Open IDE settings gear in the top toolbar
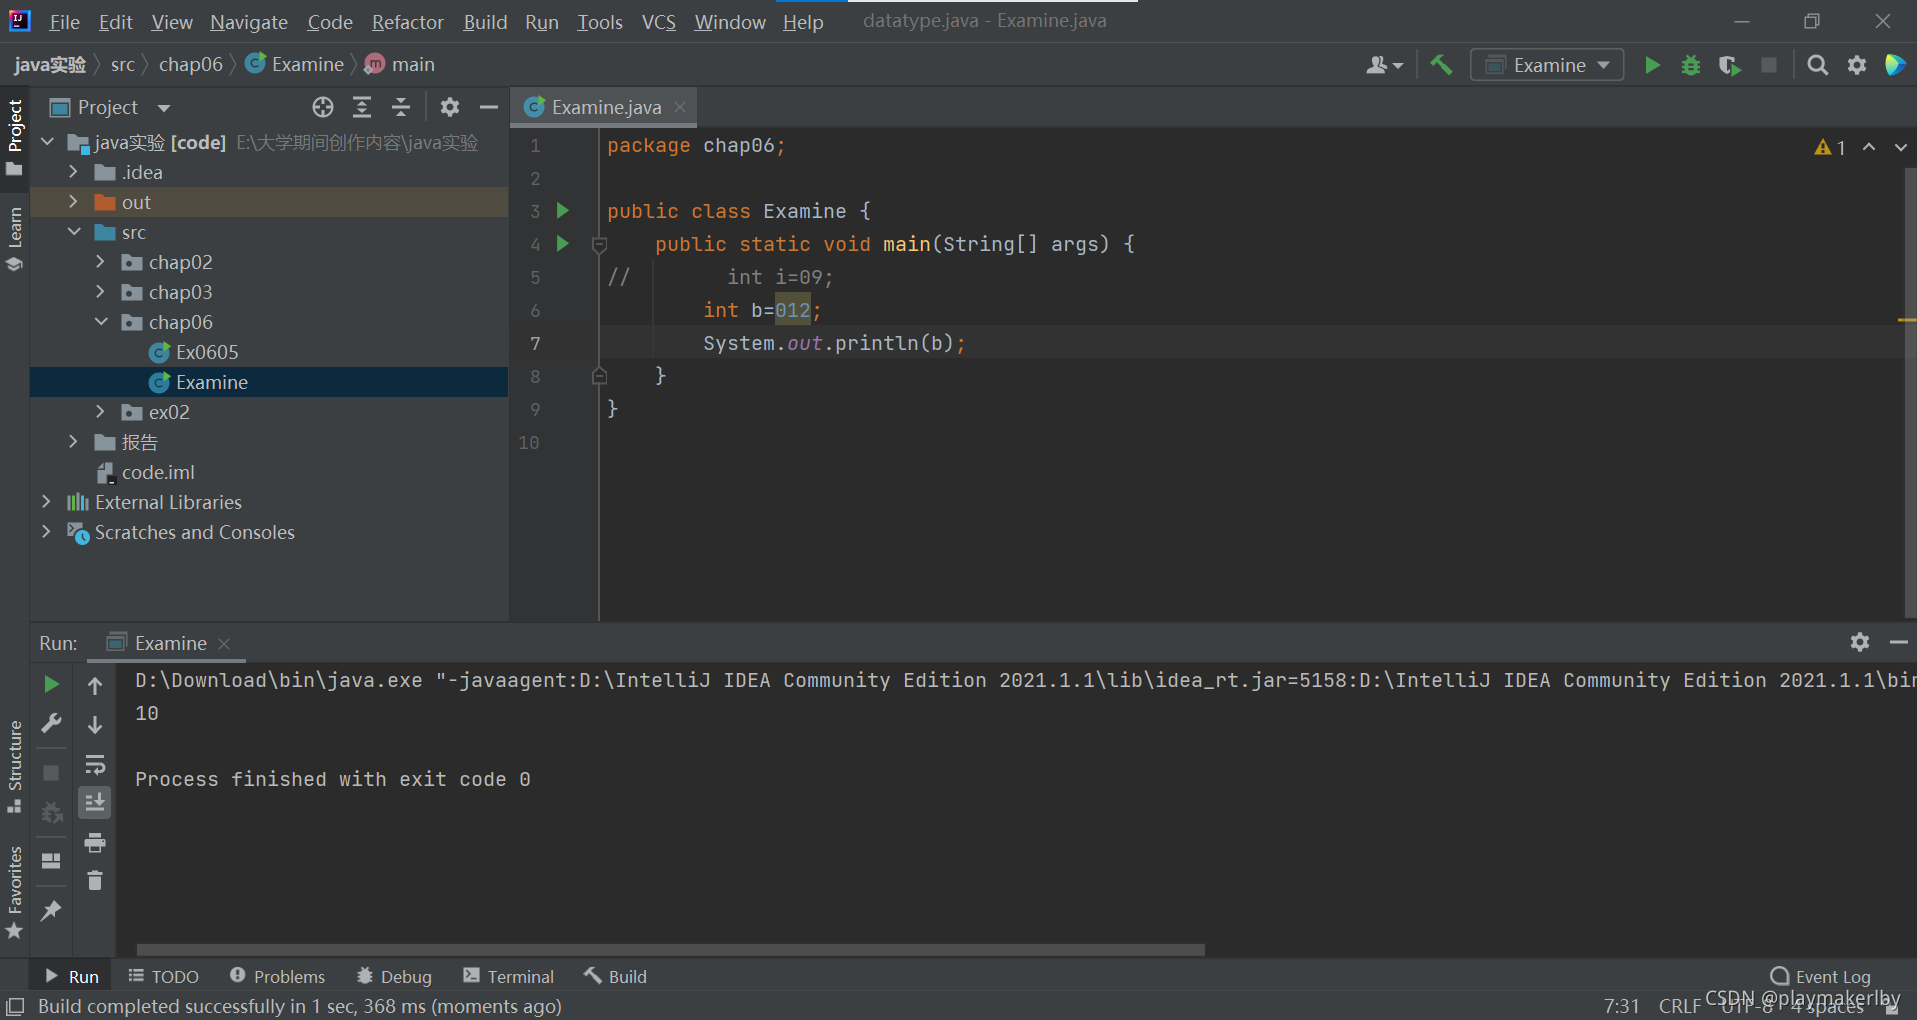 (x=1857, y=65)
